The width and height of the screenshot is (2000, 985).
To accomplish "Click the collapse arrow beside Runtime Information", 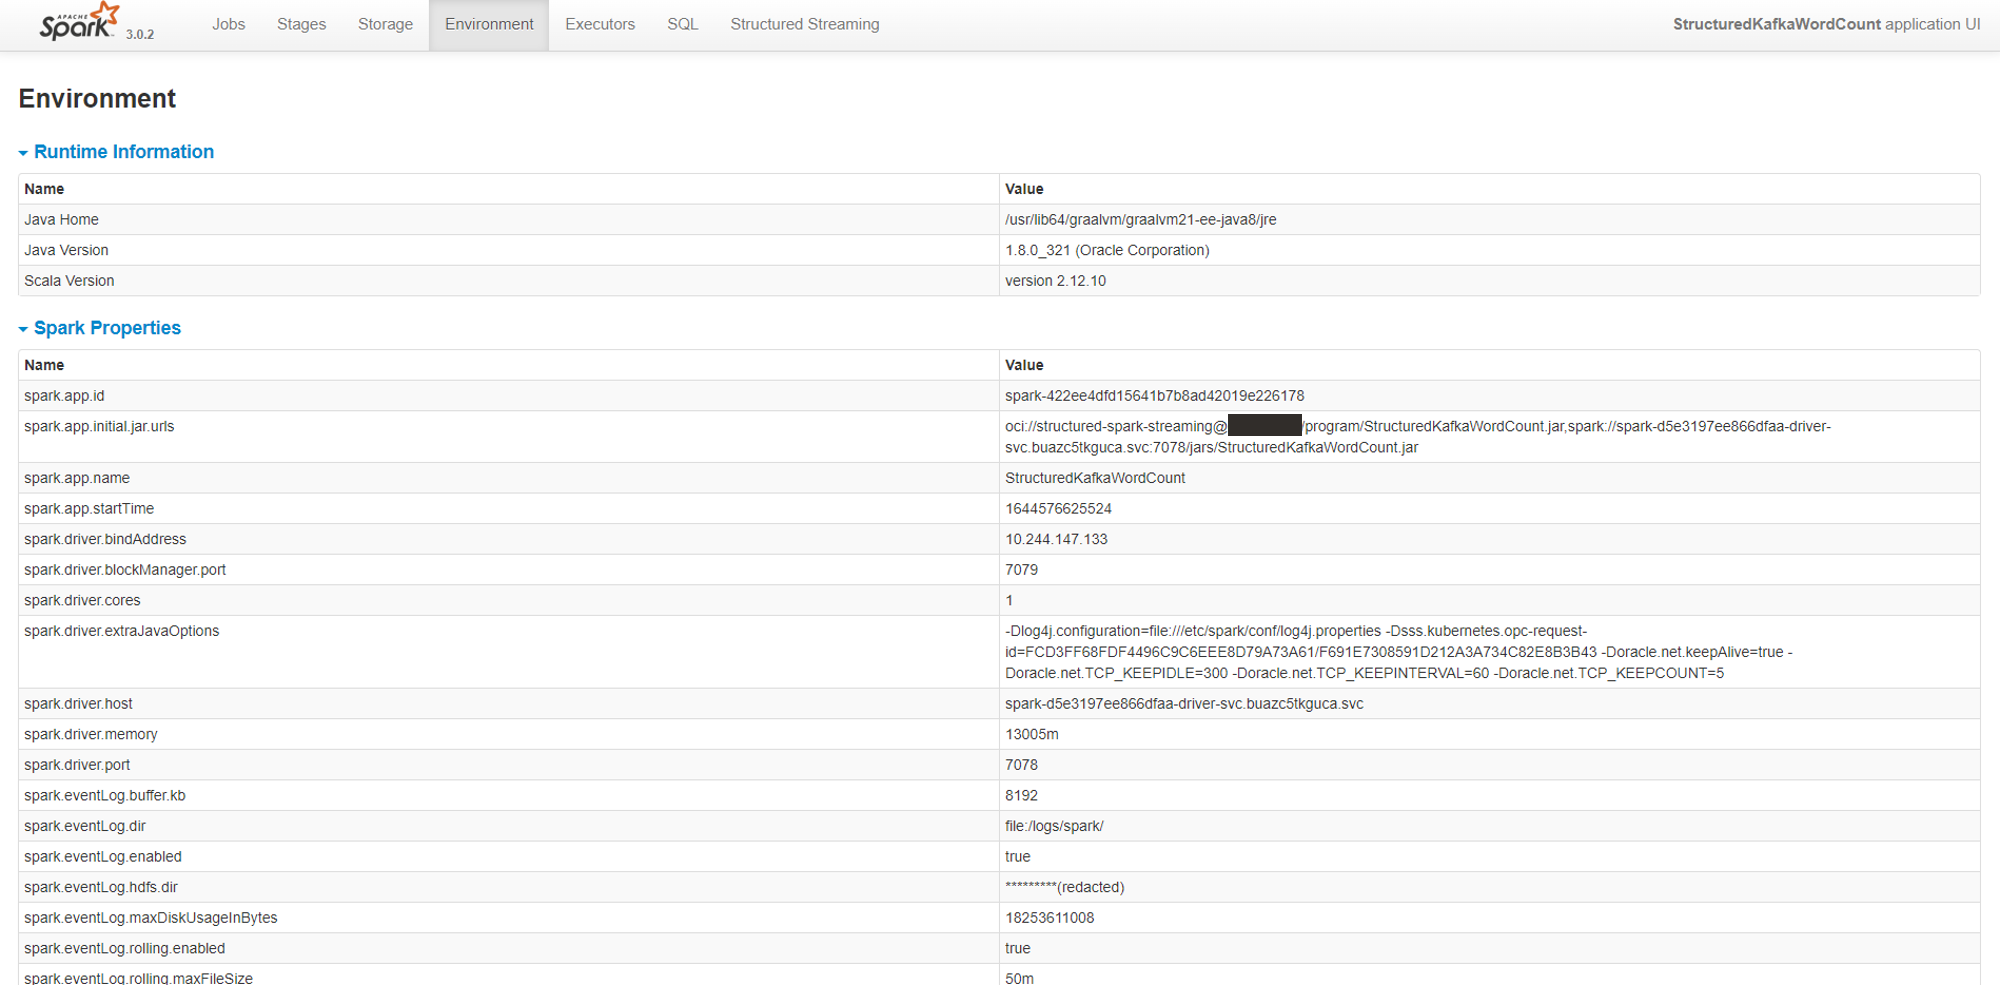I will [x=23, y=153].
